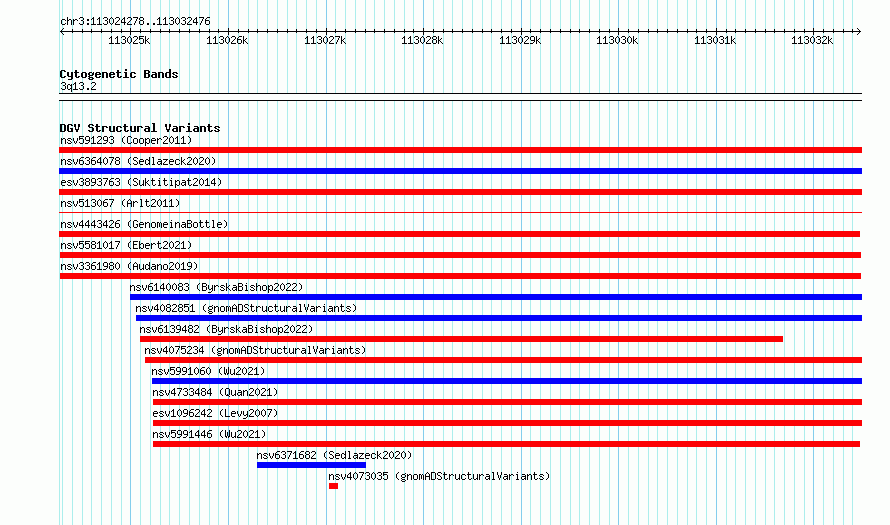Image resolution: width=890 pixels, height=525 pixels.
Task: Select the shorter red bar under nsv6139482
Action: point(461,339)
